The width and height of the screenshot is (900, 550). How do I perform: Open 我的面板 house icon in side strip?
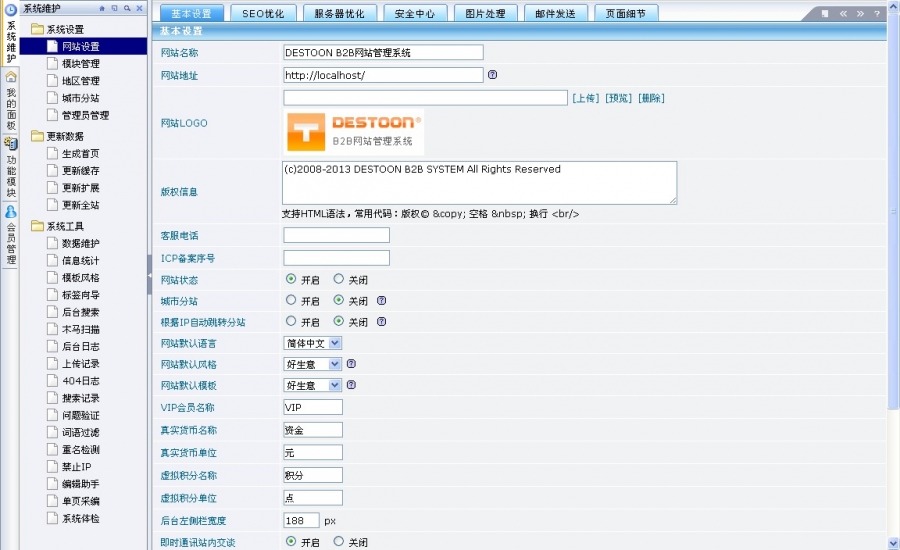click(10, 77)
